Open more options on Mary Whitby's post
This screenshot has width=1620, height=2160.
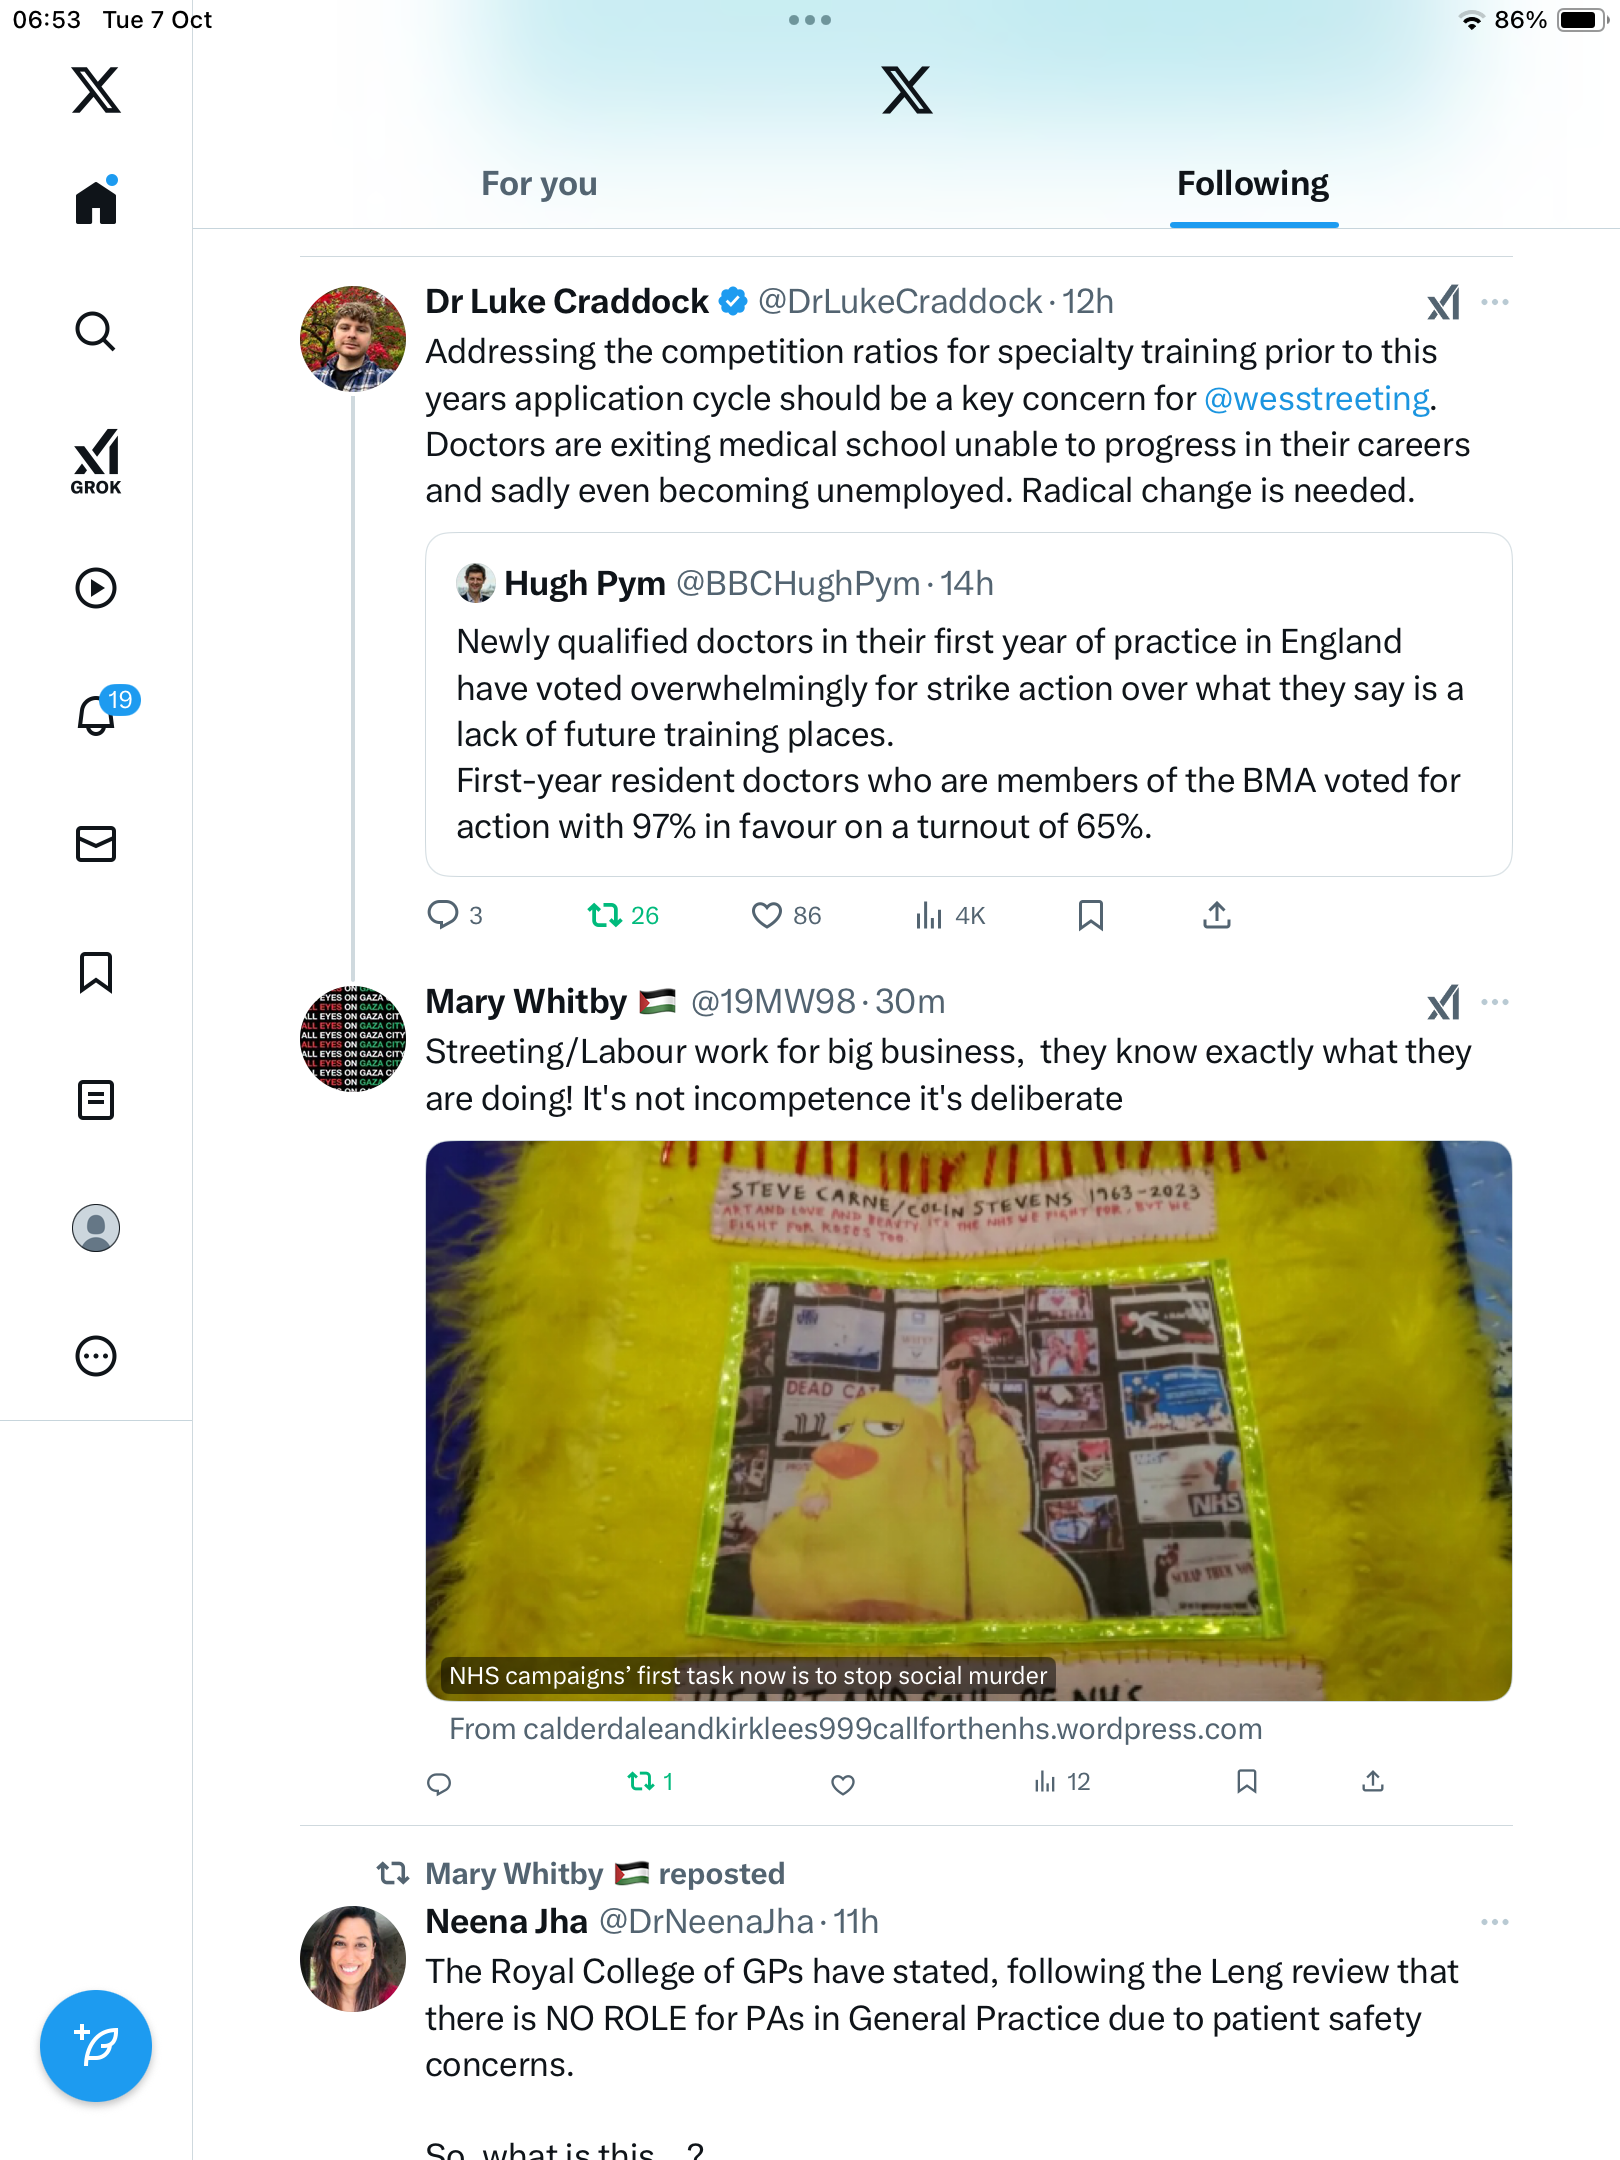(x=1494, y=1002)
